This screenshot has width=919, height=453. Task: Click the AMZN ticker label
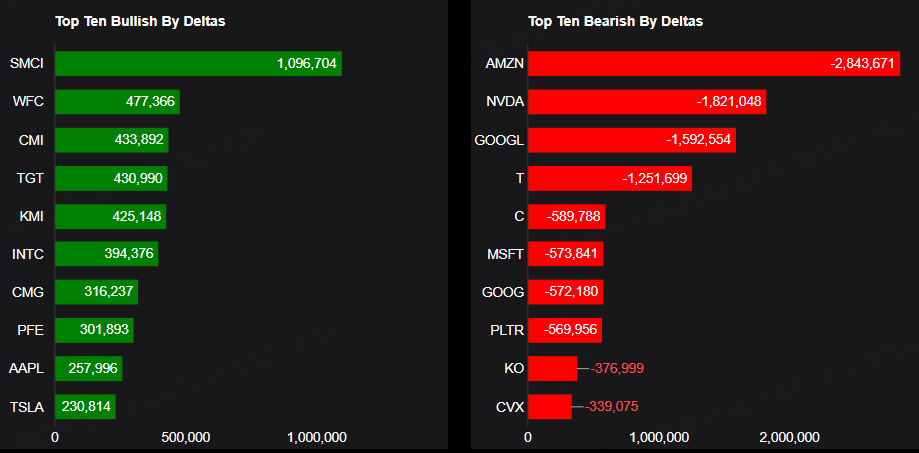tap(505, 63)
